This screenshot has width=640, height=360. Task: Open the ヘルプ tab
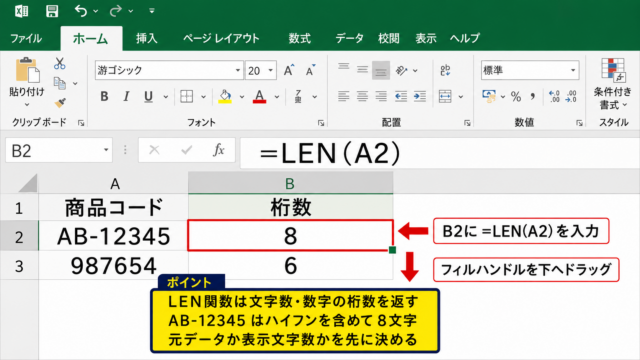coord(464,39)
